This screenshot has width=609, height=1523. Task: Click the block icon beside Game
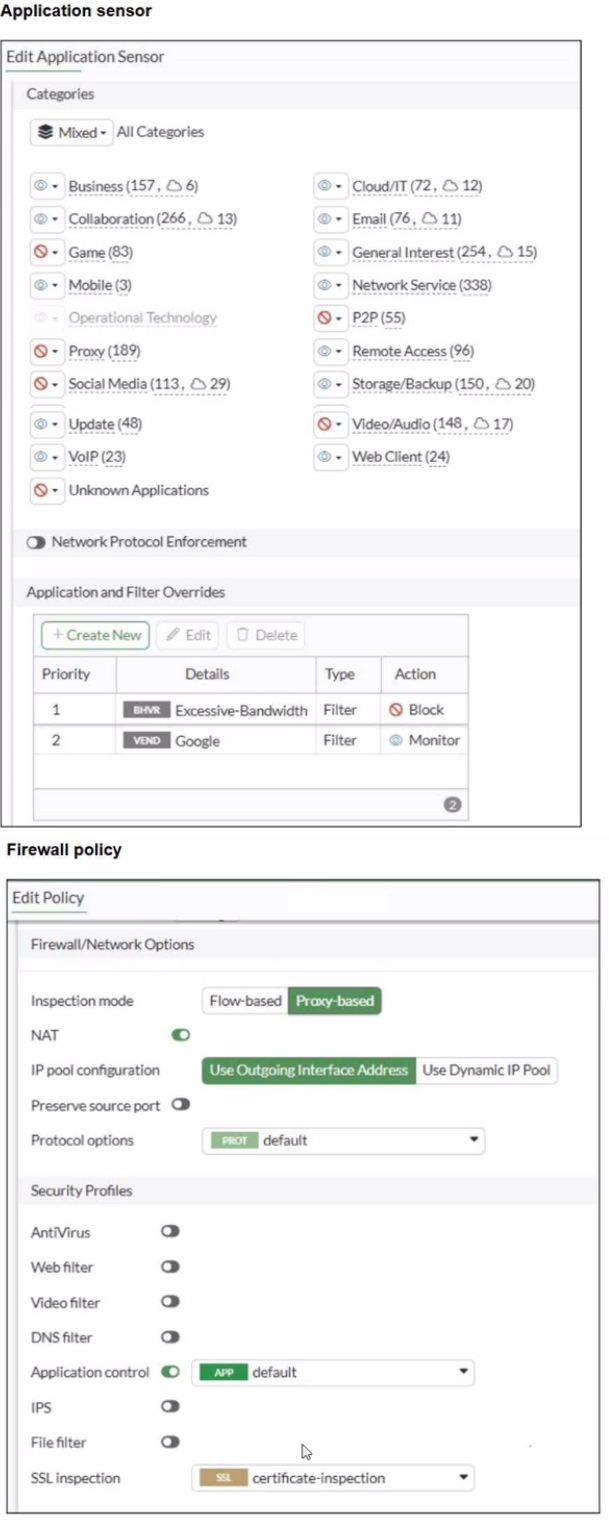click(41, 252)
